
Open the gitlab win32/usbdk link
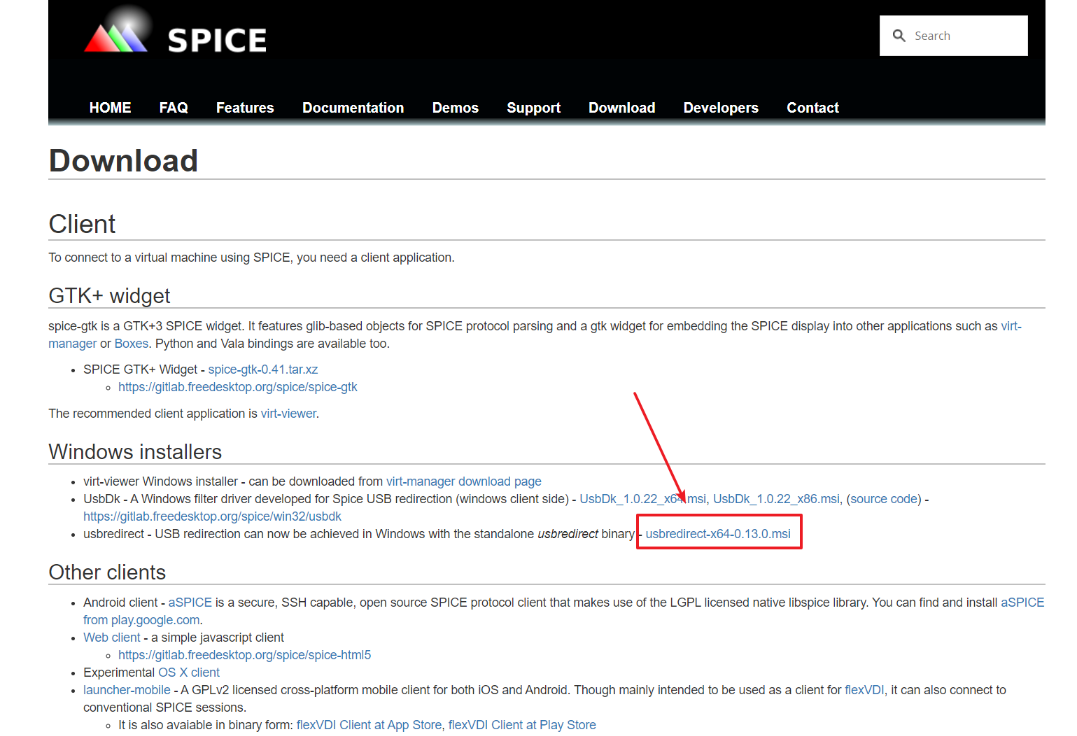pyautogui.click(x=212, y=516)
